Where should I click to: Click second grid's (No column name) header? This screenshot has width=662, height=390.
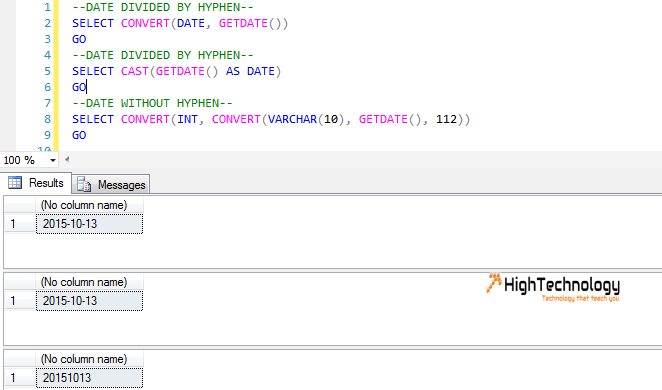coord(90,282)
